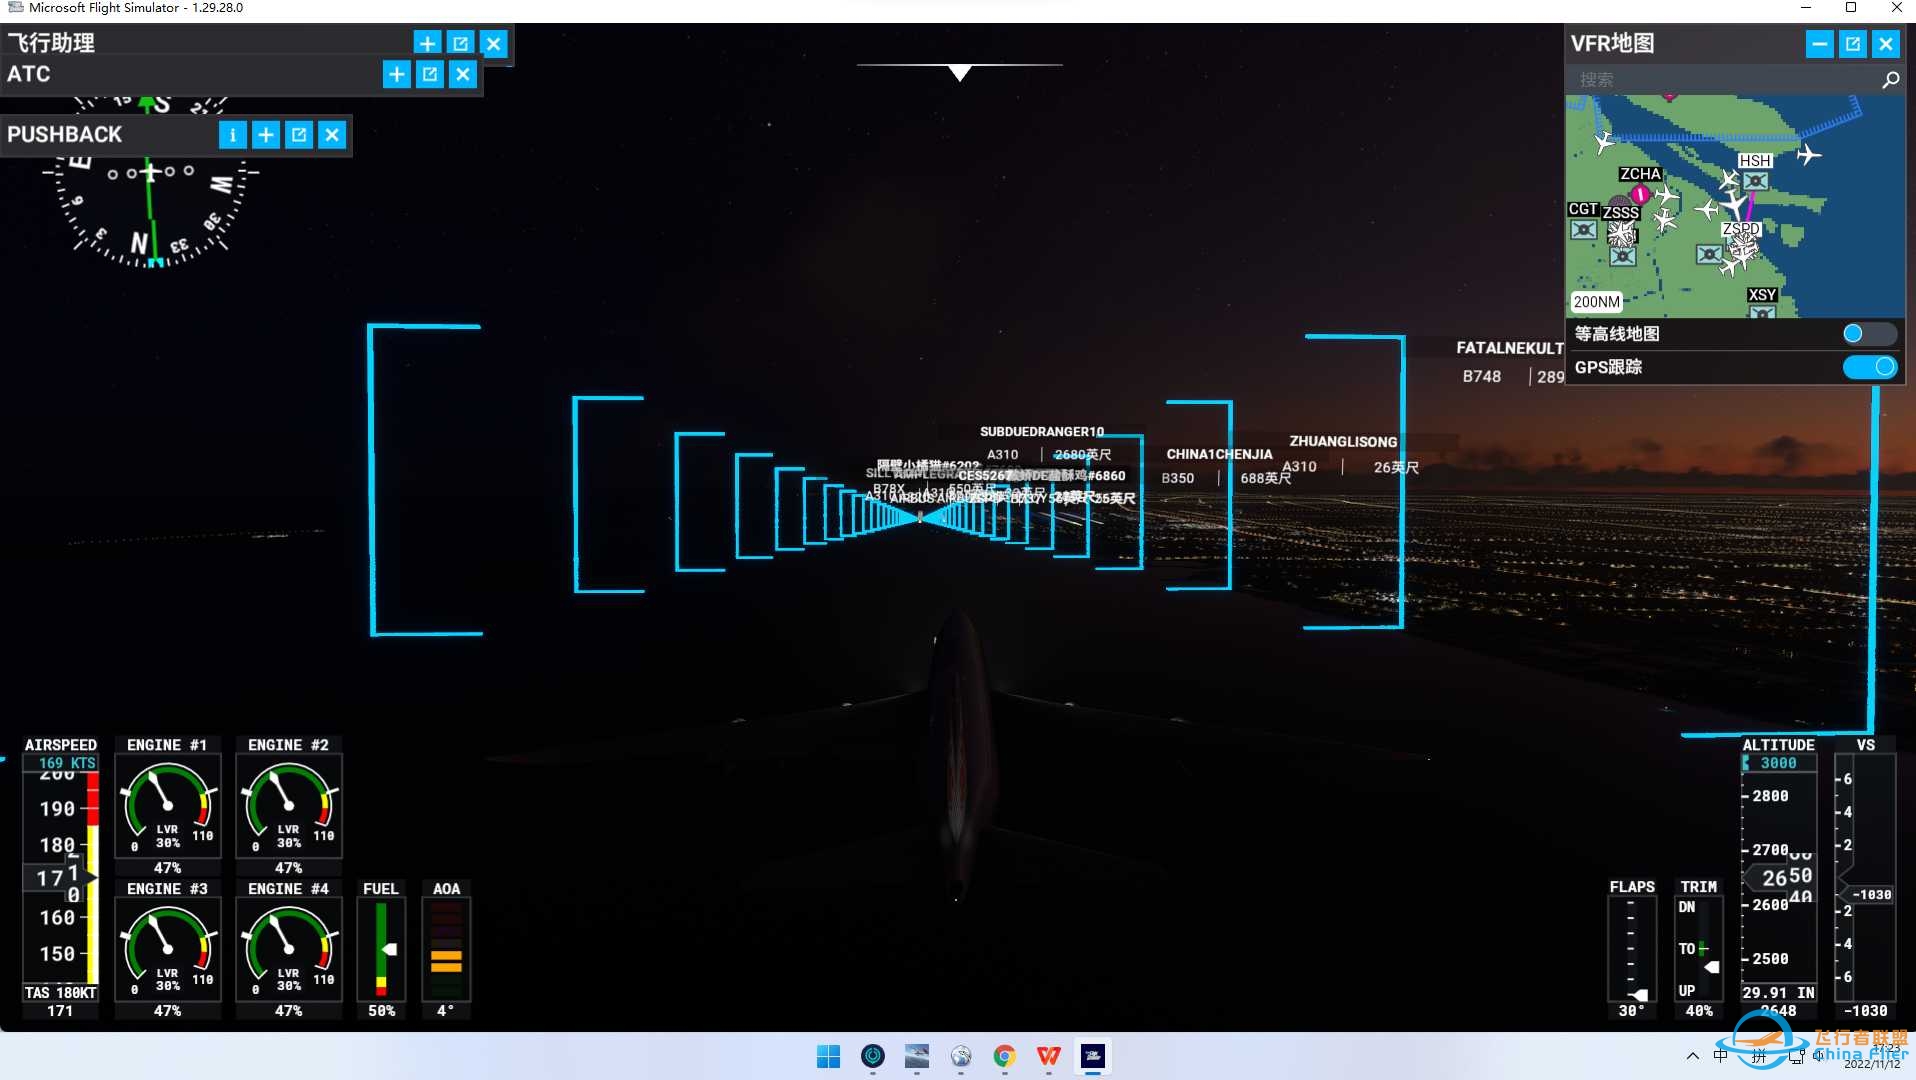Disable the GPS跟踪 switch
The width and height of the screenshot is (1916, 1080).
click(x=1869, y=367)
